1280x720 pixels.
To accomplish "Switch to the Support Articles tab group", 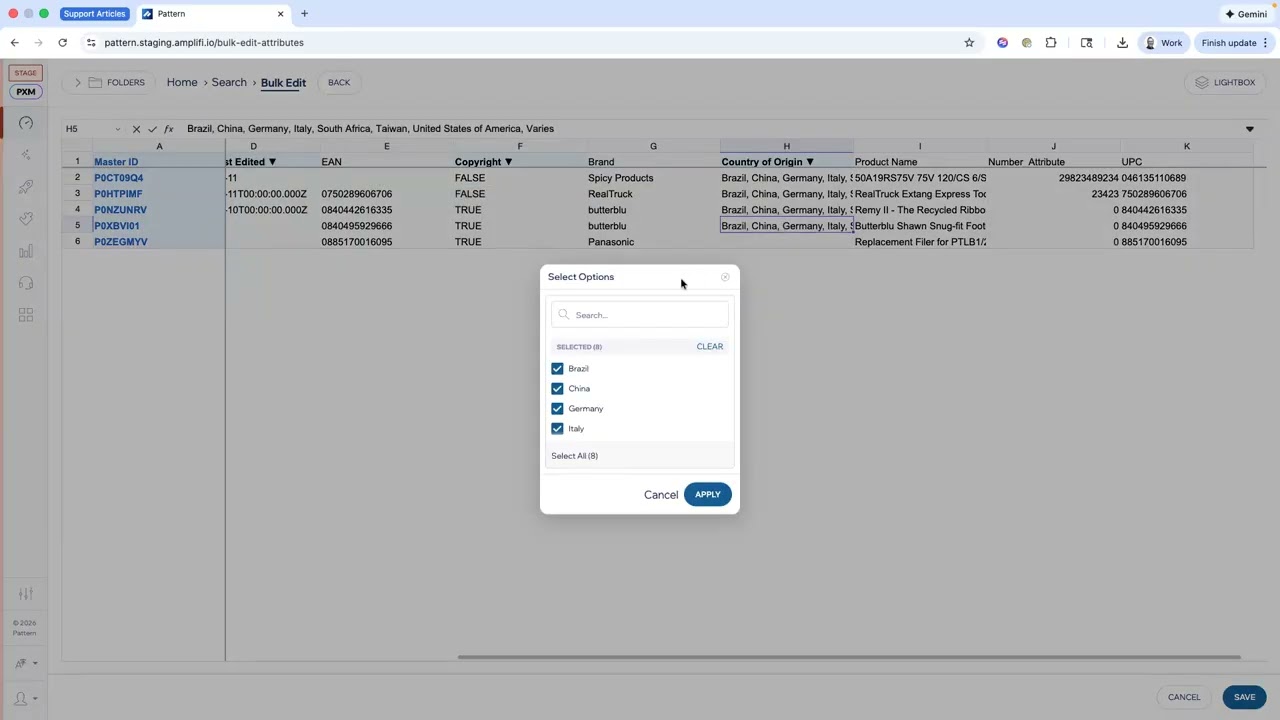I will pos(94,14).
